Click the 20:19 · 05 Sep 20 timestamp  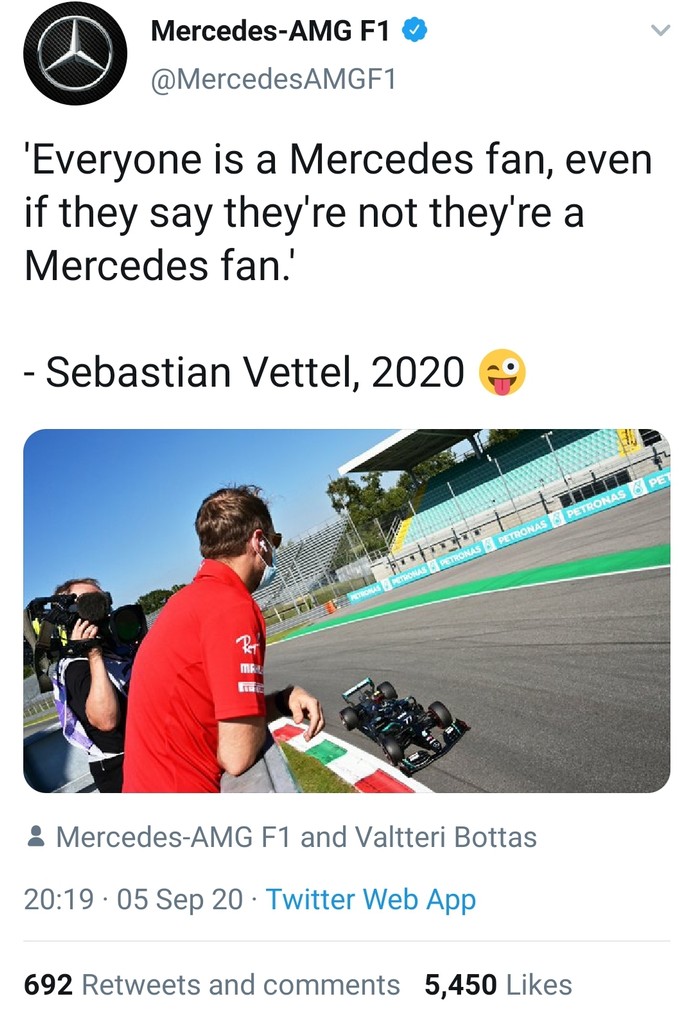click(133, 899)
